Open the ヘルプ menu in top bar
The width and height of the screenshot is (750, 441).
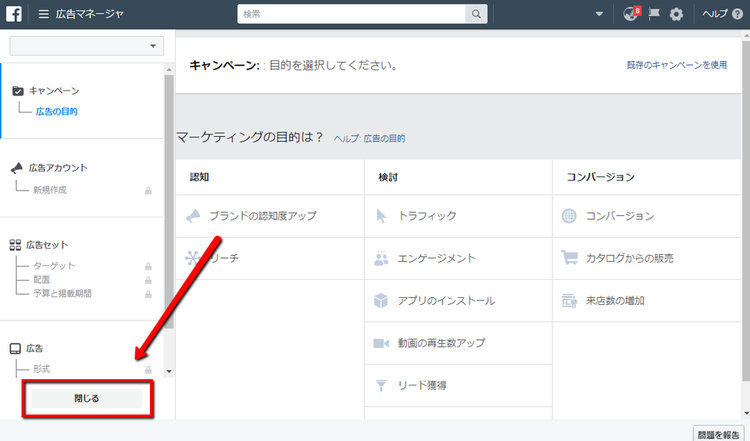pos(722,14)
